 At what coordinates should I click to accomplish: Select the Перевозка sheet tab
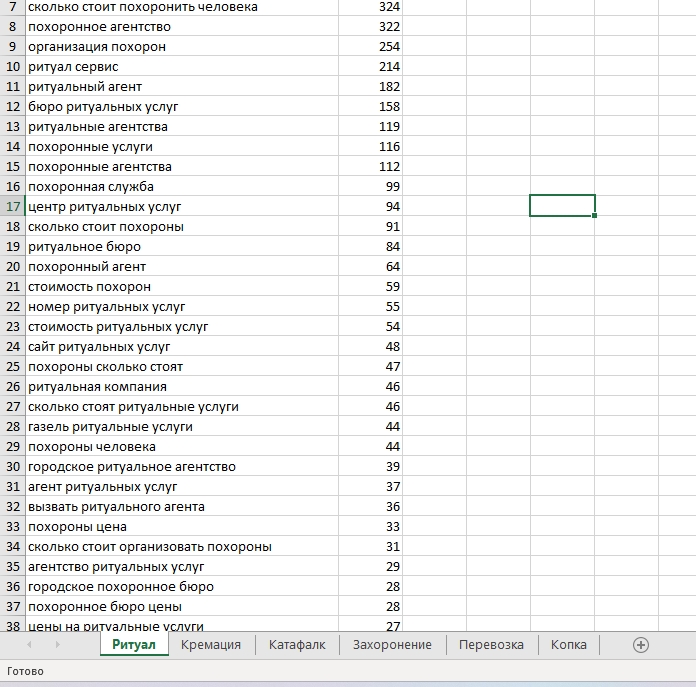(491, 645)
